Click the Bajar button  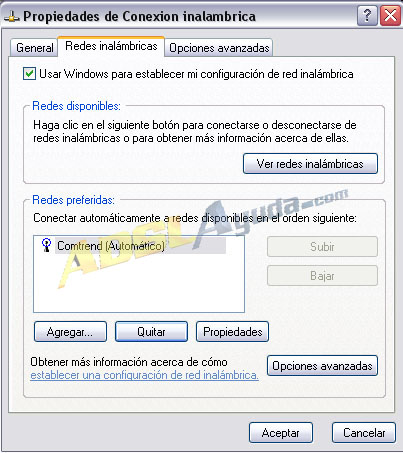[x=322, y=276]
